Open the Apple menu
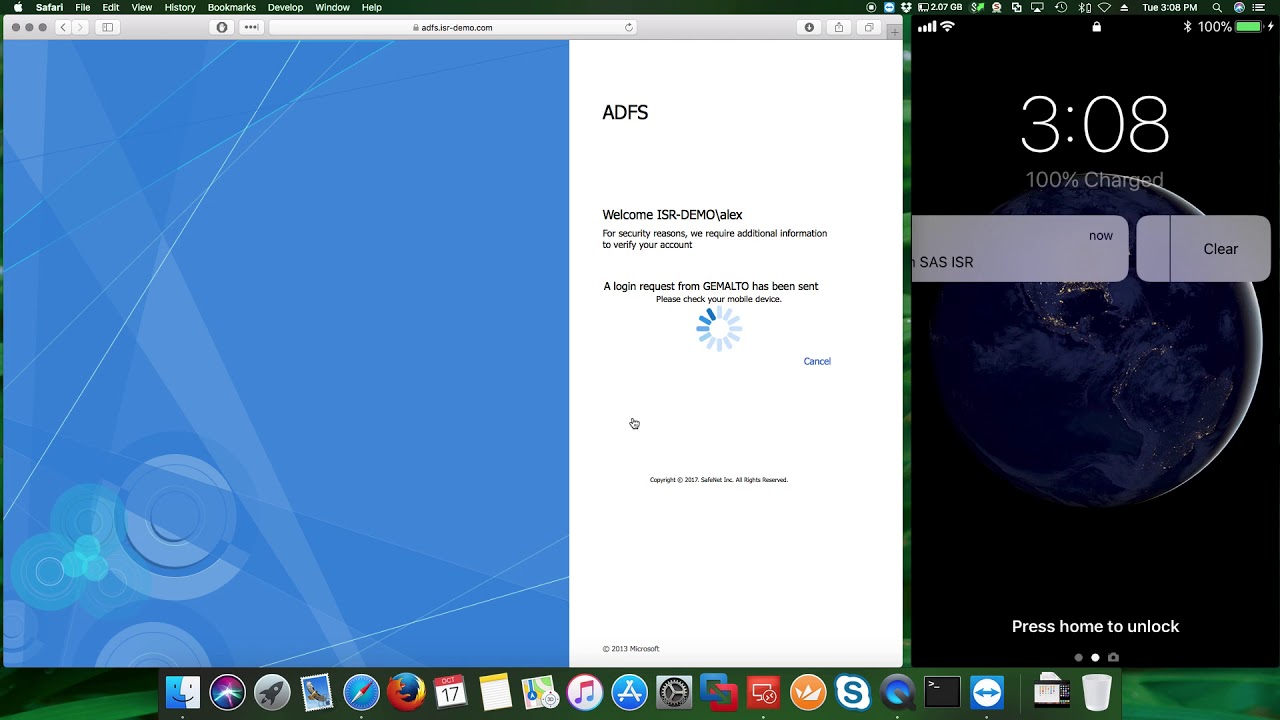This screenshot has width=1280, height=720. (x=17, y=7)
